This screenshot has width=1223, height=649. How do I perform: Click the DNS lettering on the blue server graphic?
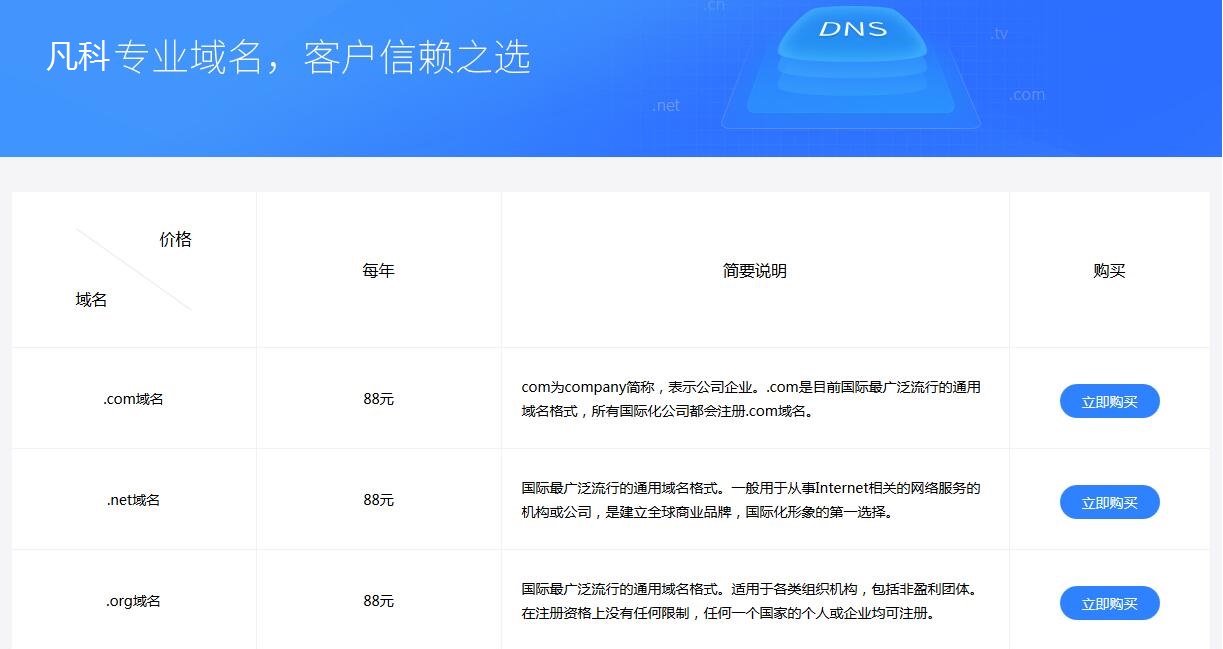(x=855, y=30)
